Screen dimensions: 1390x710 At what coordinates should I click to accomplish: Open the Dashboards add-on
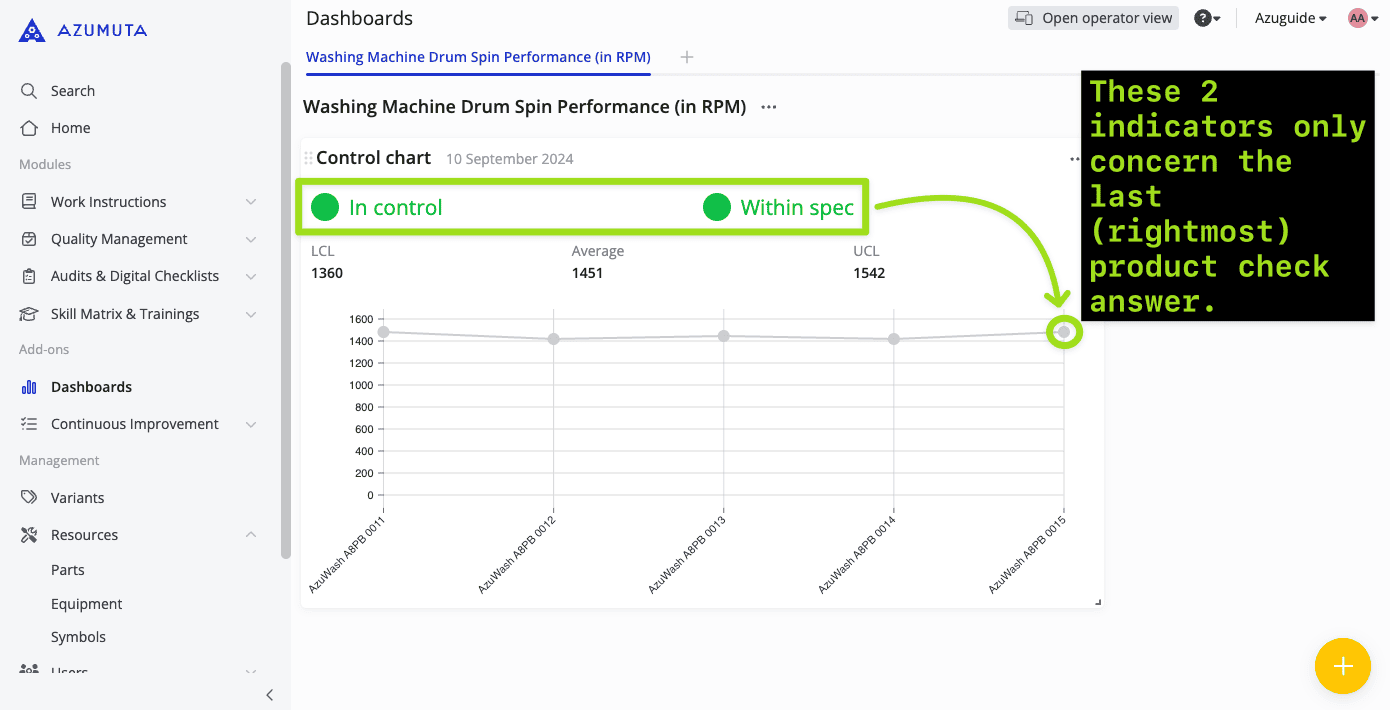[91, 386]
